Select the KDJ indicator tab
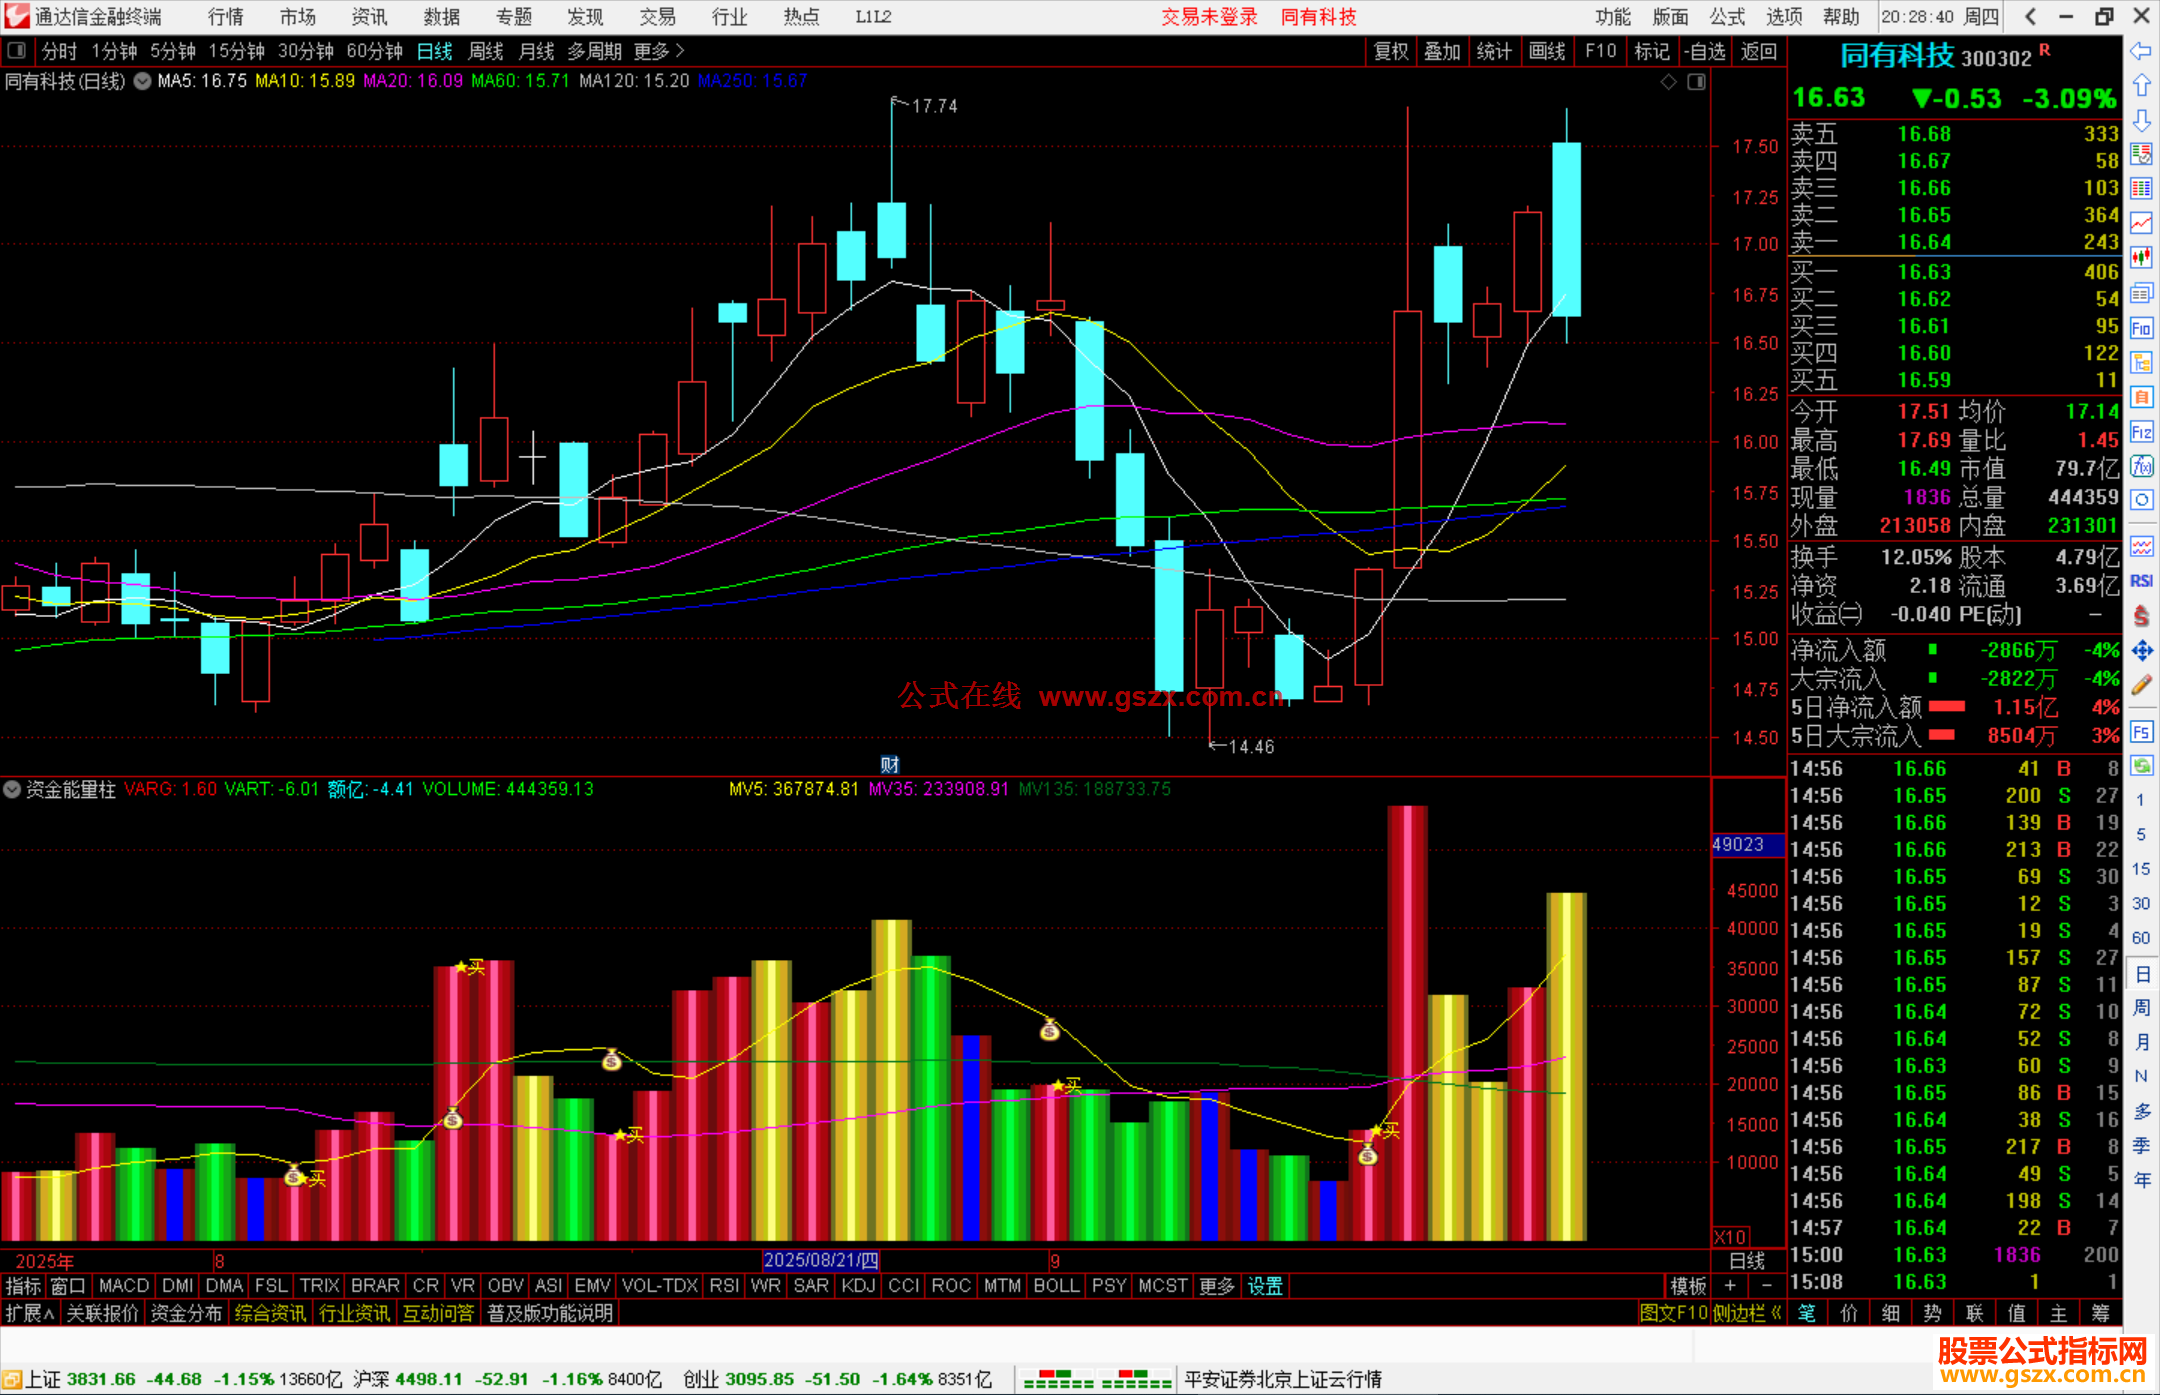Screen dimensions: 2160x1395 [x=858, y=1286]
